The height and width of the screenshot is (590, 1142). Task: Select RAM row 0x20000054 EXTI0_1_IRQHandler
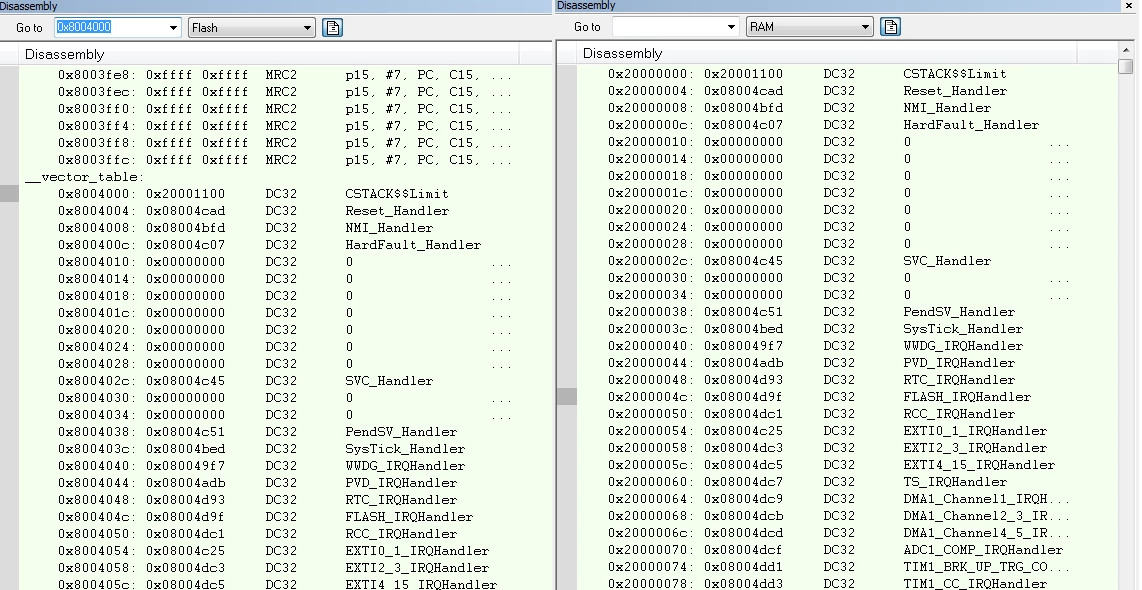pos(828,430)
